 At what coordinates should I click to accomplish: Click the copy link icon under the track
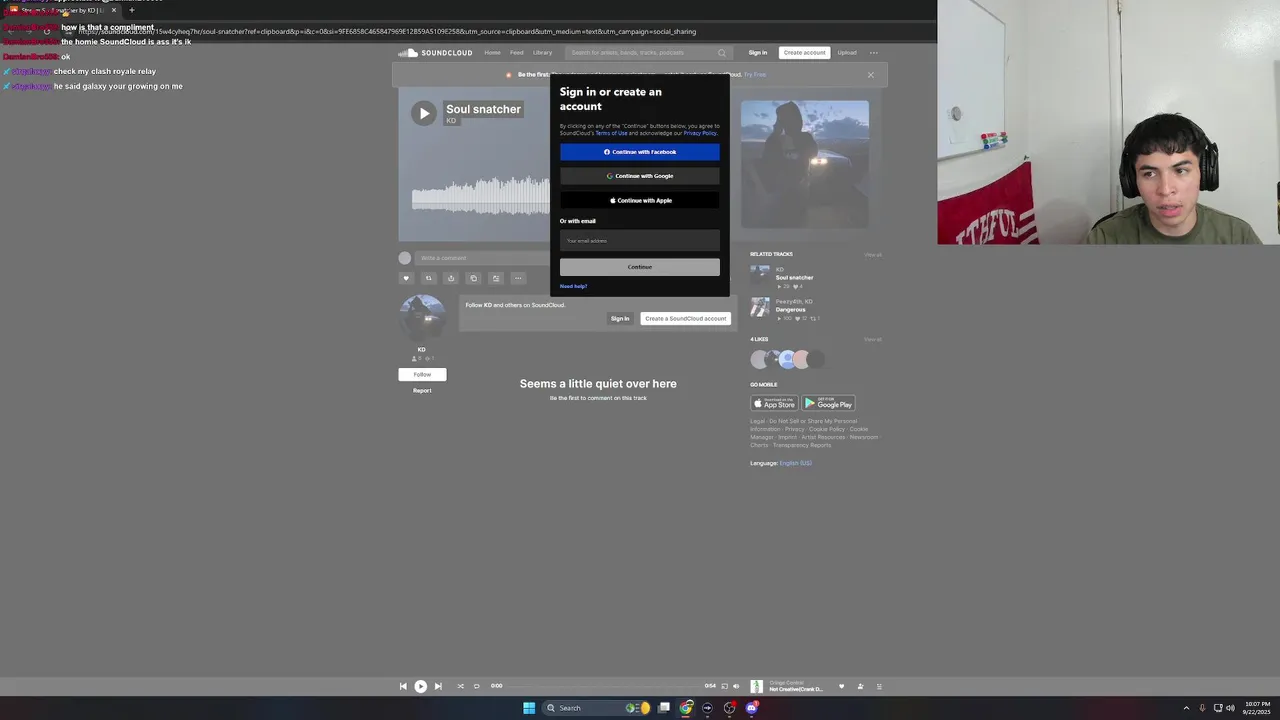[x=473, y=278]
